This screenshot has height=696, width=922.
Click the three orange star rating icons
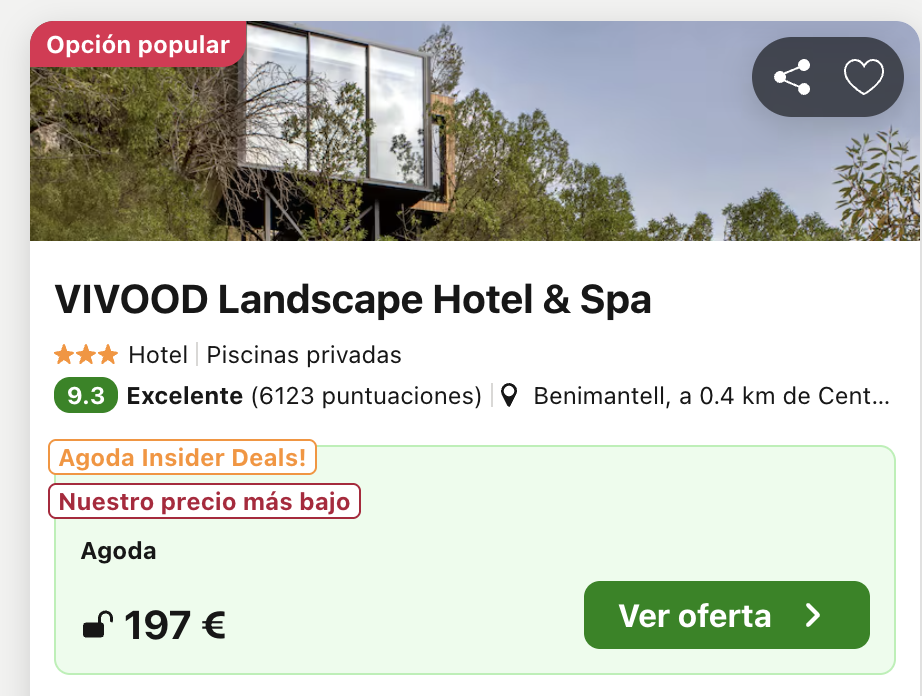click(x=86, y=355)
